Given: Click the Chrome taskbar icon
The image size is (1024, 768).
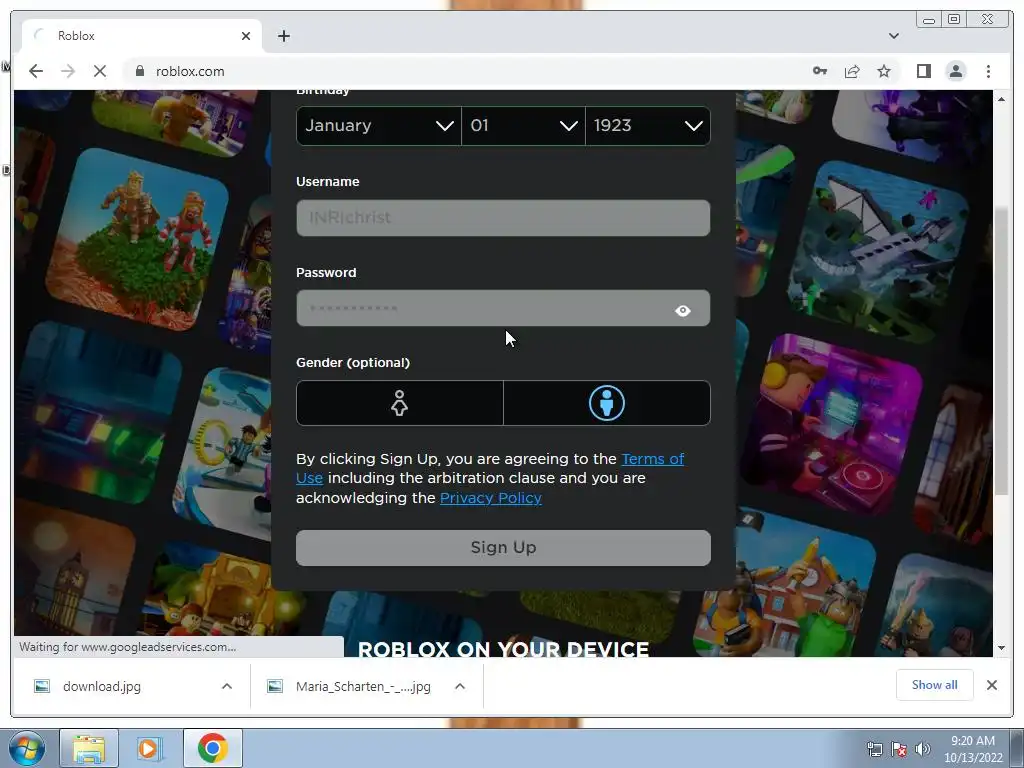Looking at the screenshot, I should (x=212, y=748).
